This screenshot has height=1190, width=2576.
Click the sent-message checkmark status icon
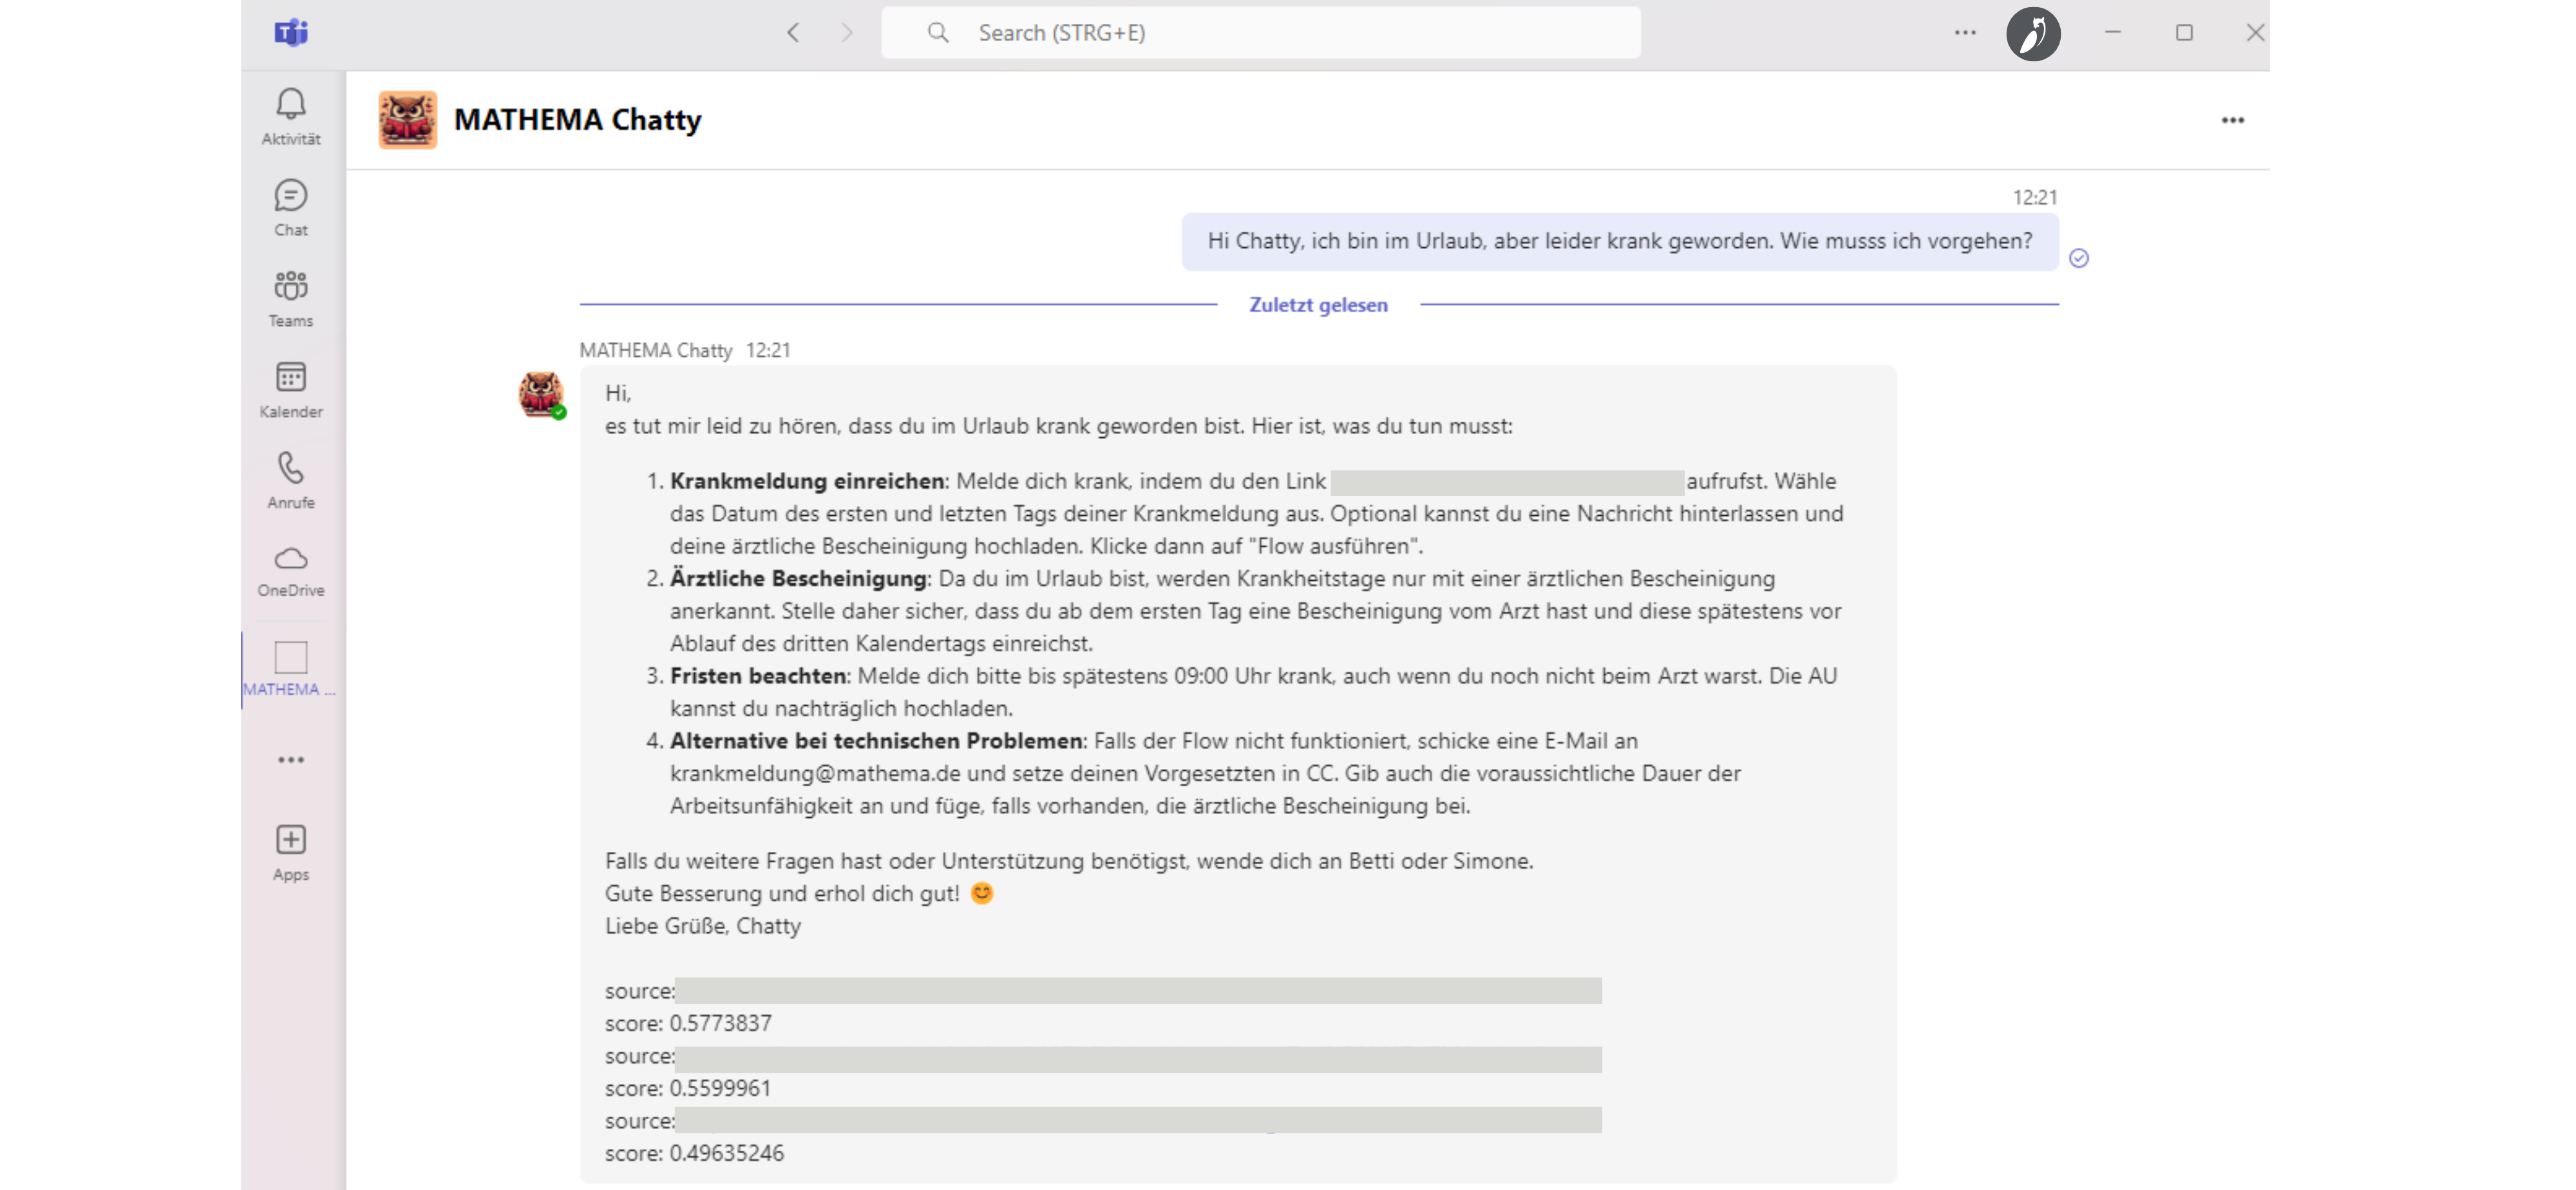(x=2079, y=258)
